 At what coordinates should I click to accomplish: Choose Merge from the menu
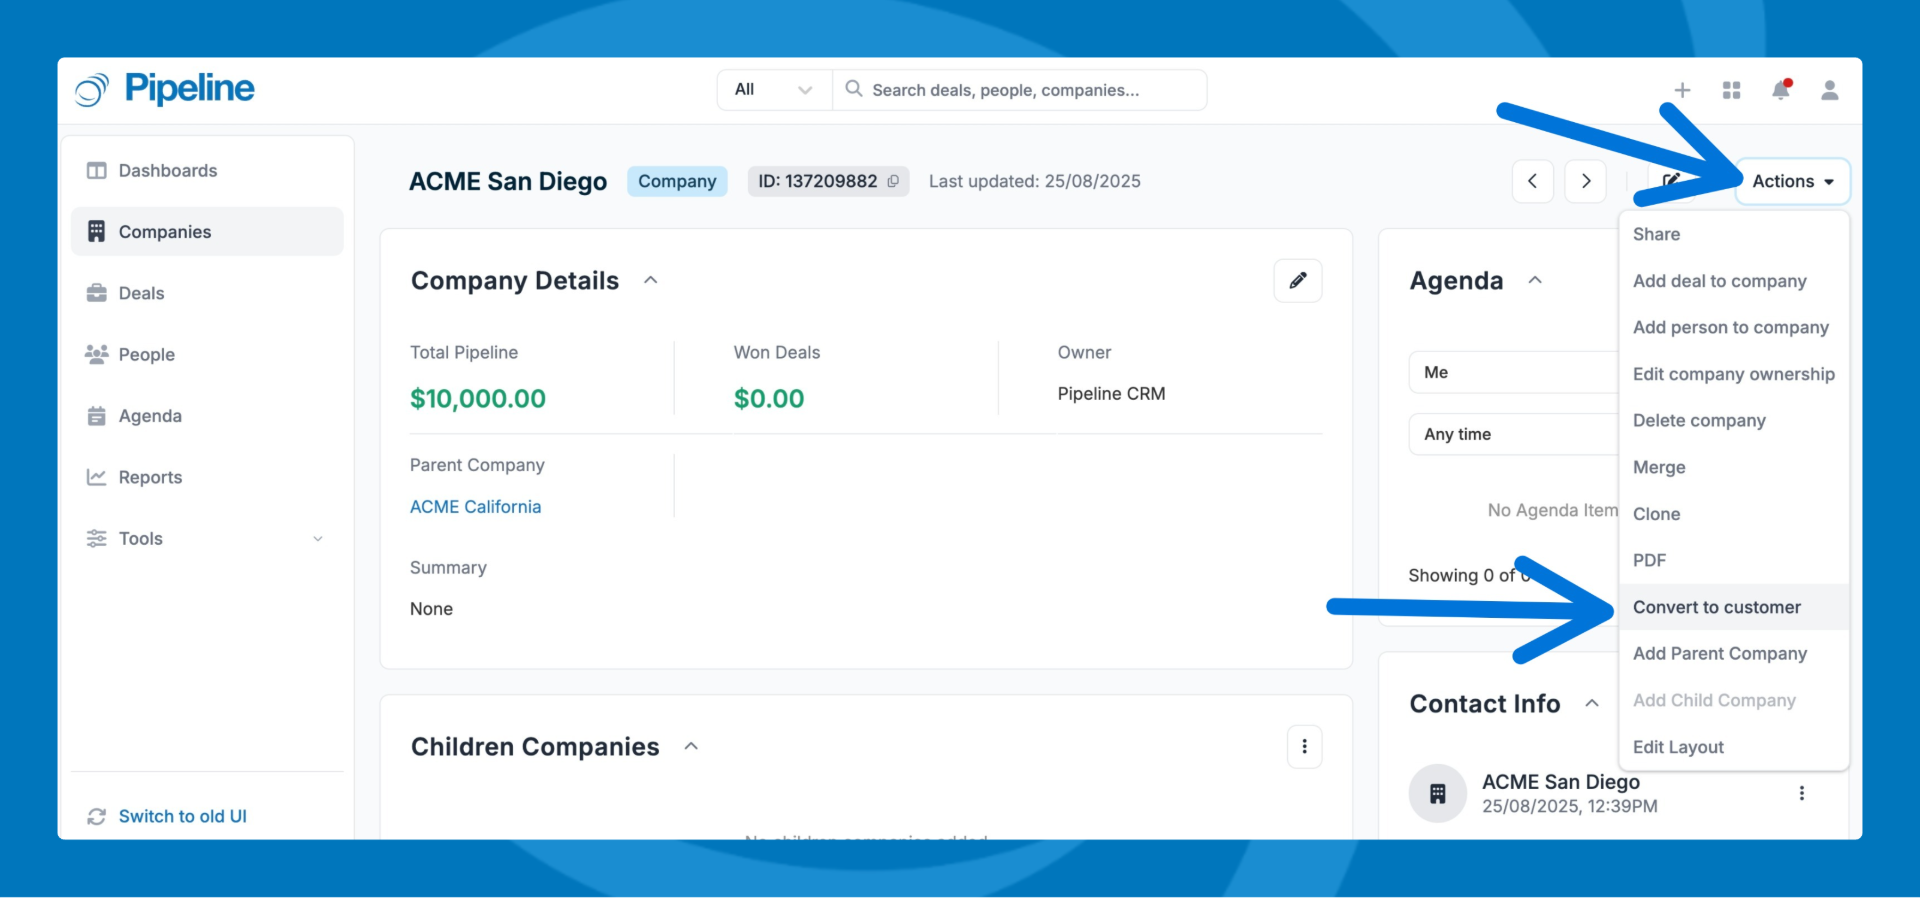tap(1734, 467)
